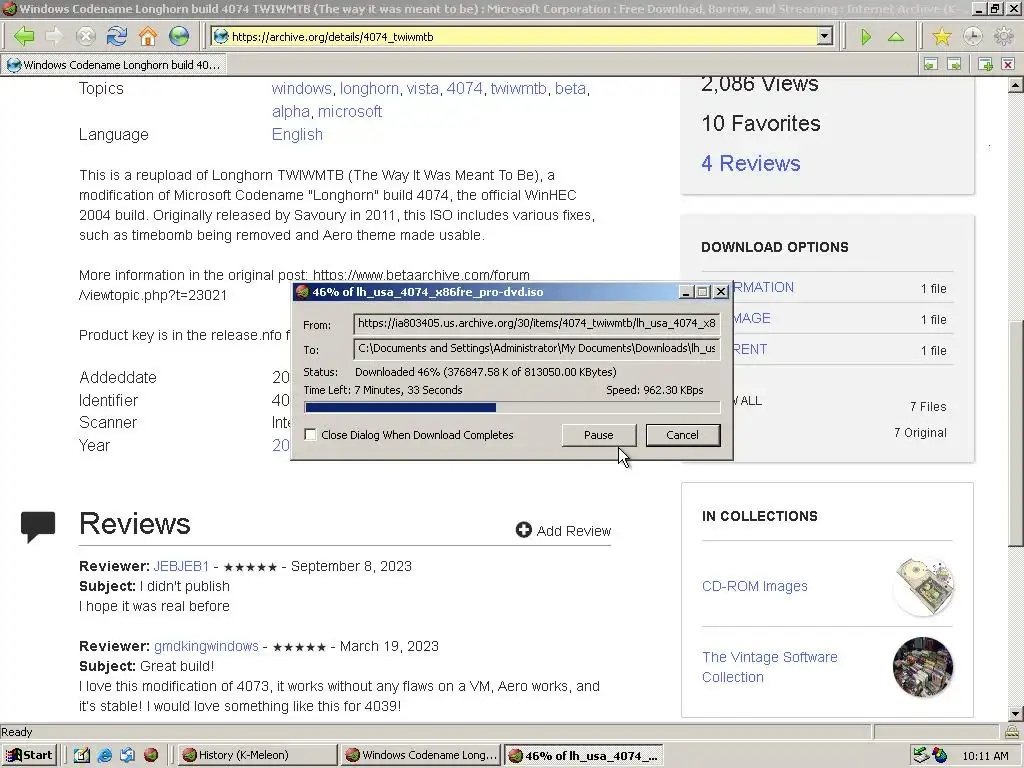The image size is (1024, 768).
Task: Open the 'vista' topic link
Action: click(x=423, y=88)
